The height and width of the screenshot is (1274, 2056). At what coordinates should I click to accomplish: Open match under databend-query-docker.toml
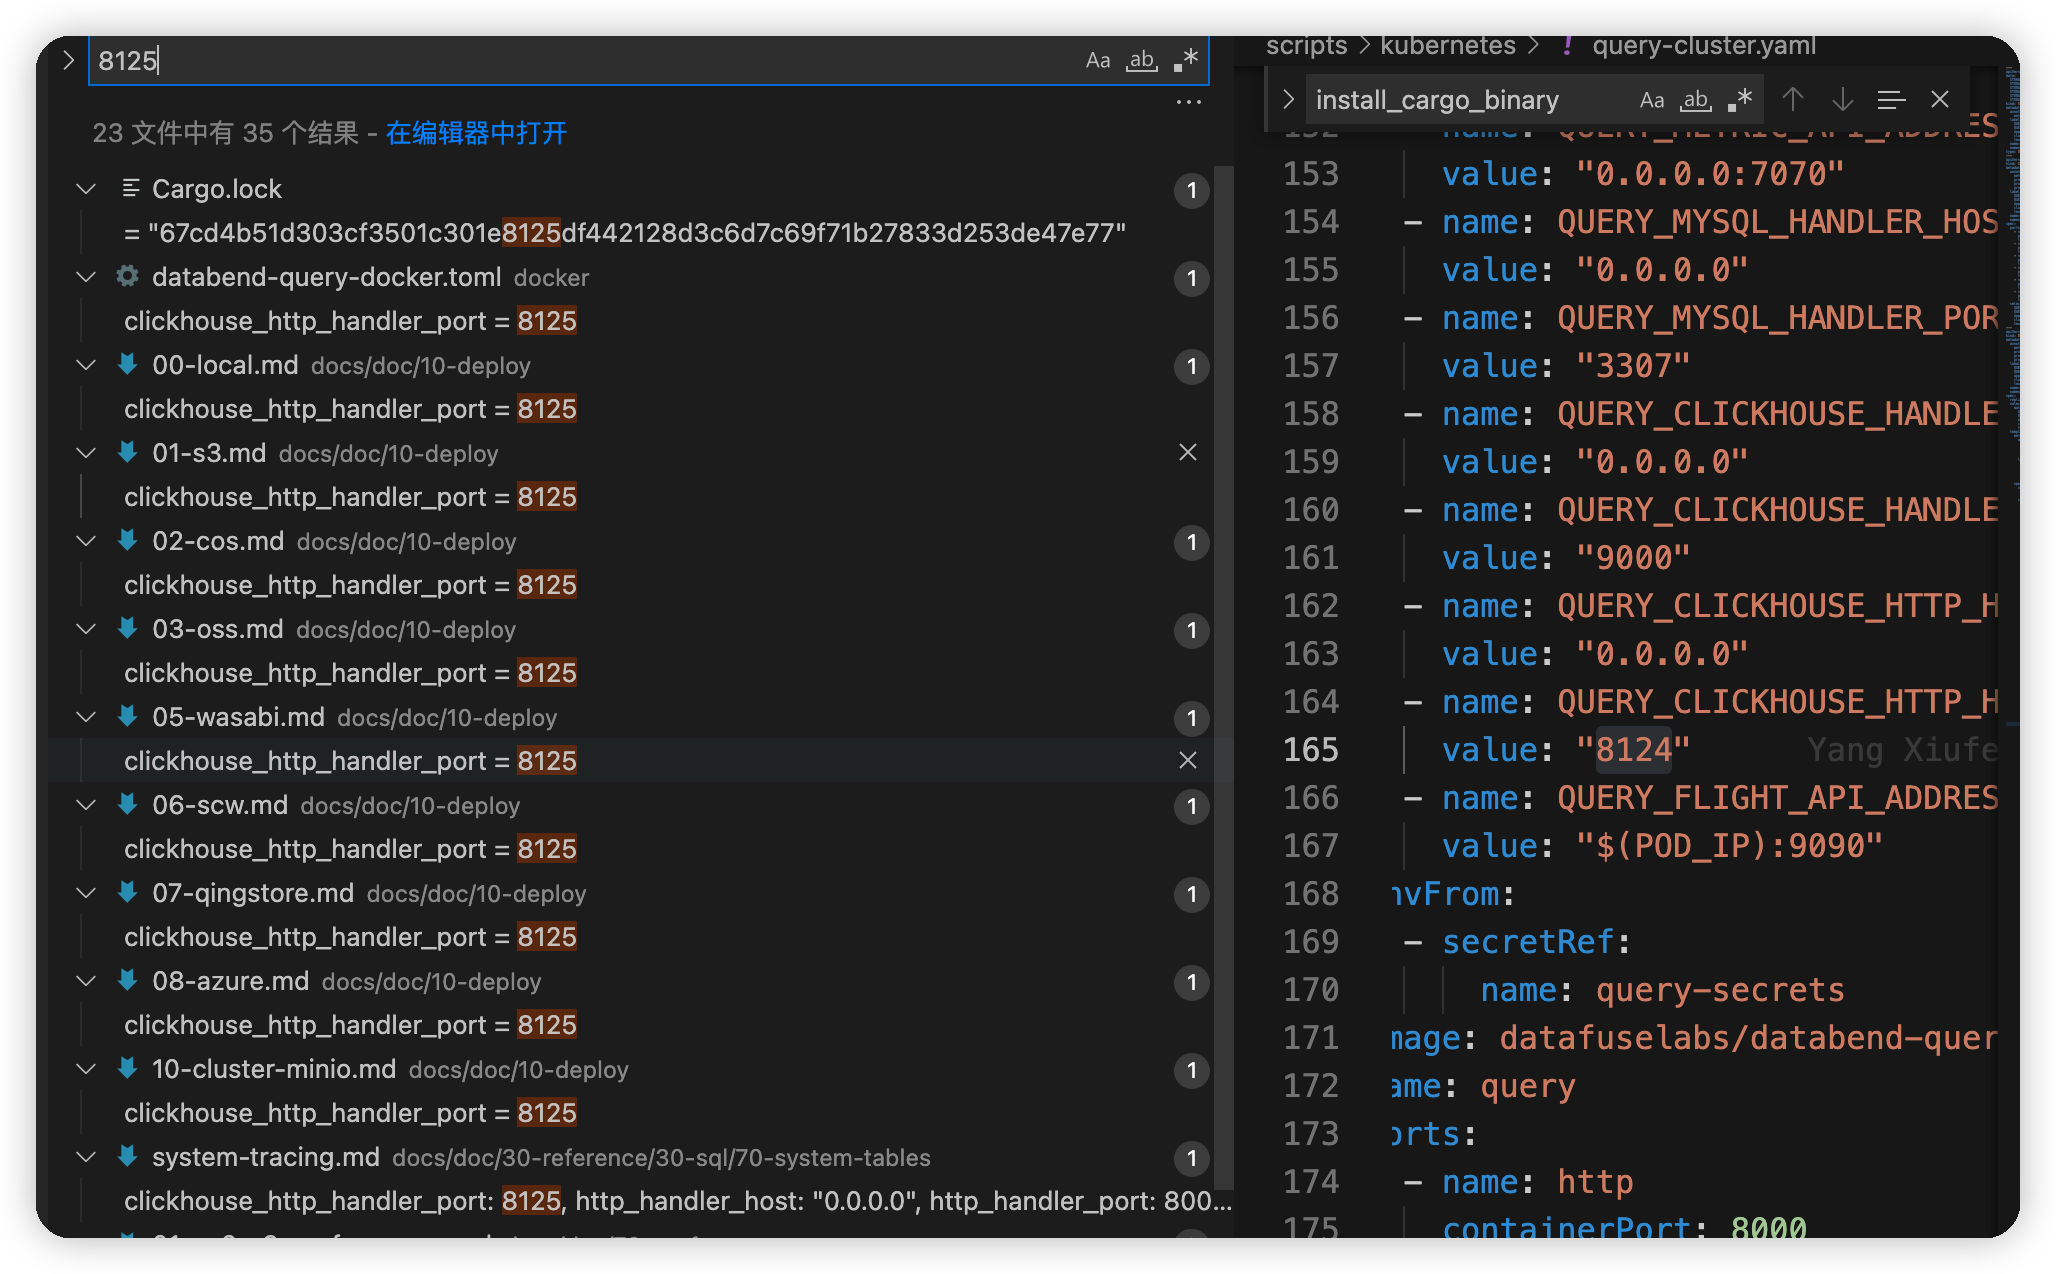pos(350,321)
